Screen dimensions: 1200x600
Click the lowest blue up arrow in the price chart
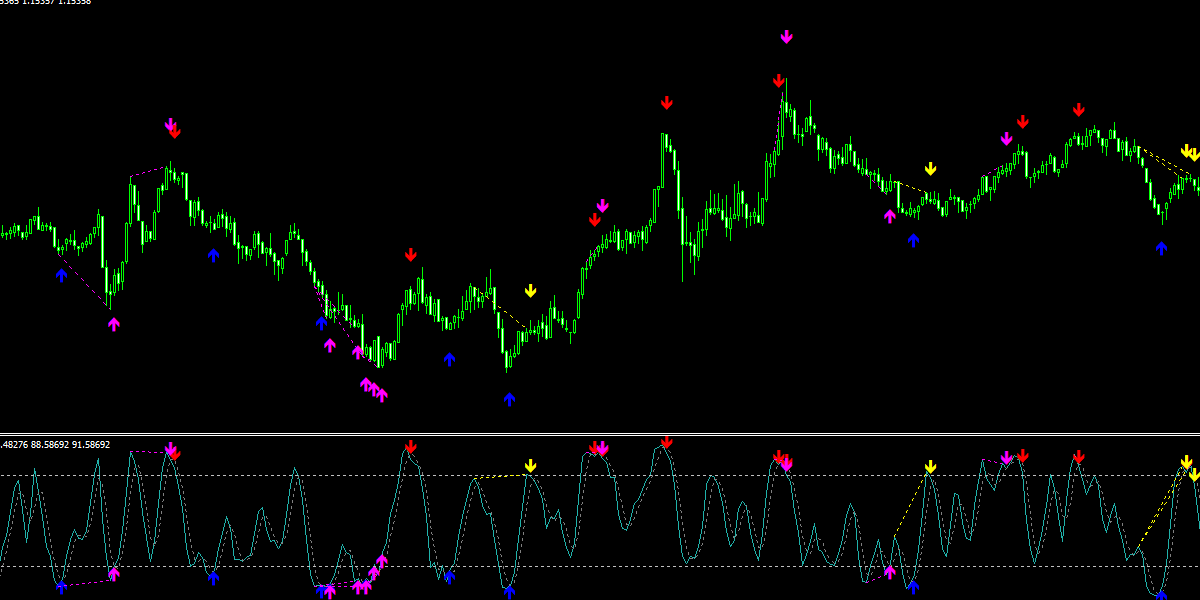(x=509, y=399)
